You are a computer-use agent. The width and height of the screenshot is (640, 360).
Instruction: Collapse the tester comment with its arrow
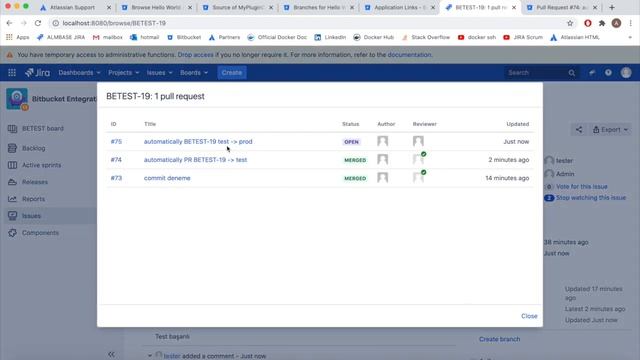point(150,356)
